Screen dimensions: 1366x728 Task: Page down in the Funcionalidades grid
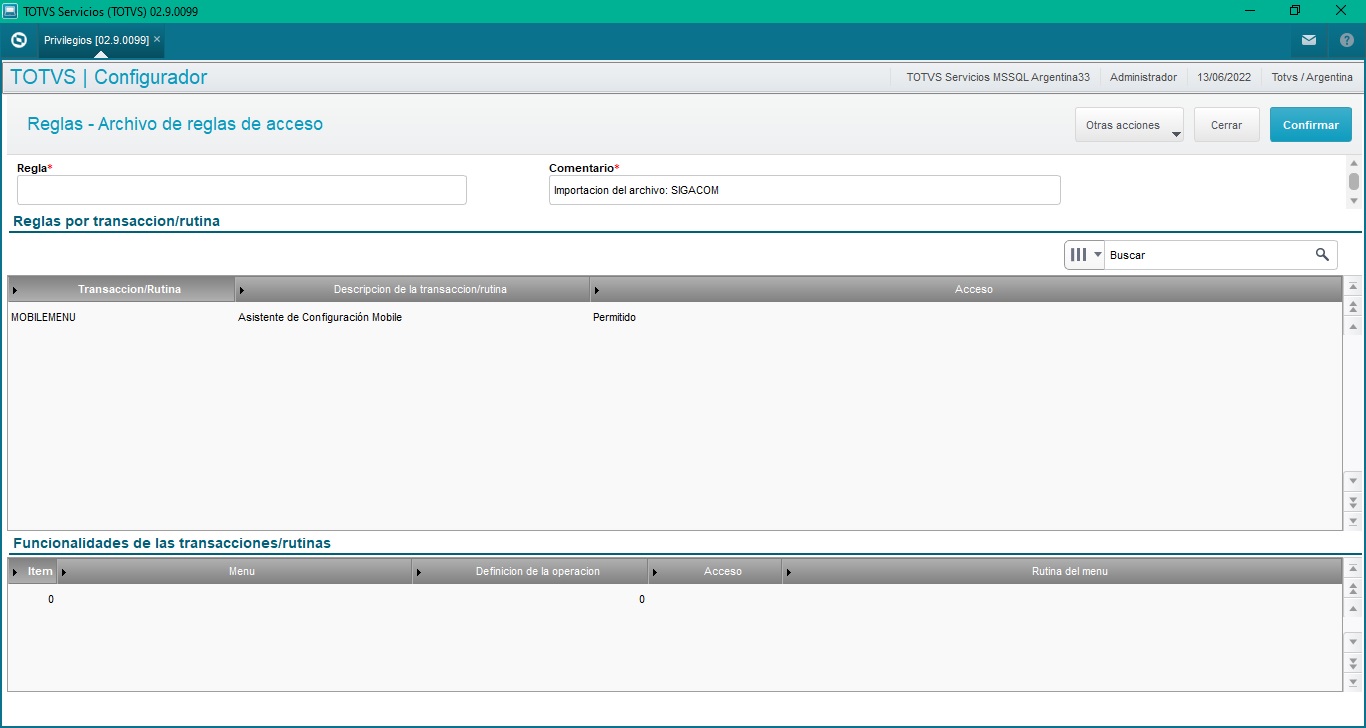(1354, 662)
